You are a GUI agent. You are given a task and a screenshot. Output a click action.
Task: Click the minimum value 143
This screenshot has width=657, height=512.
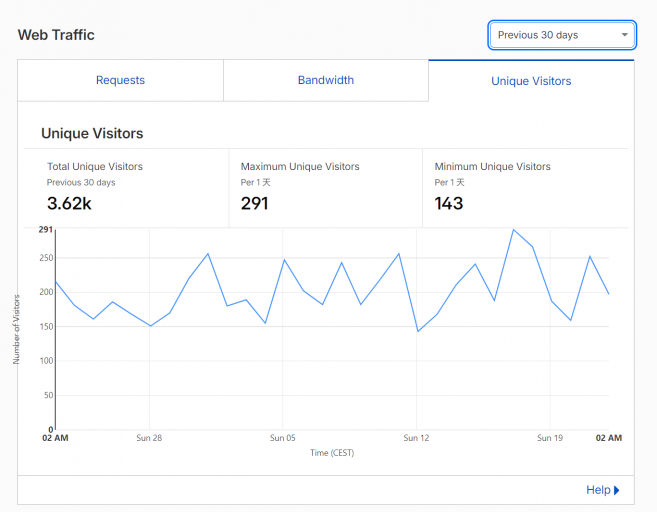449,204
